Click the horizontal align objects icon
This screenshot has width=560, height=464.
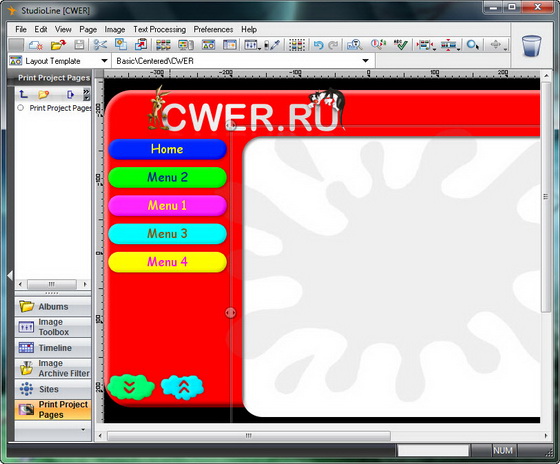[x=424, y=45]
